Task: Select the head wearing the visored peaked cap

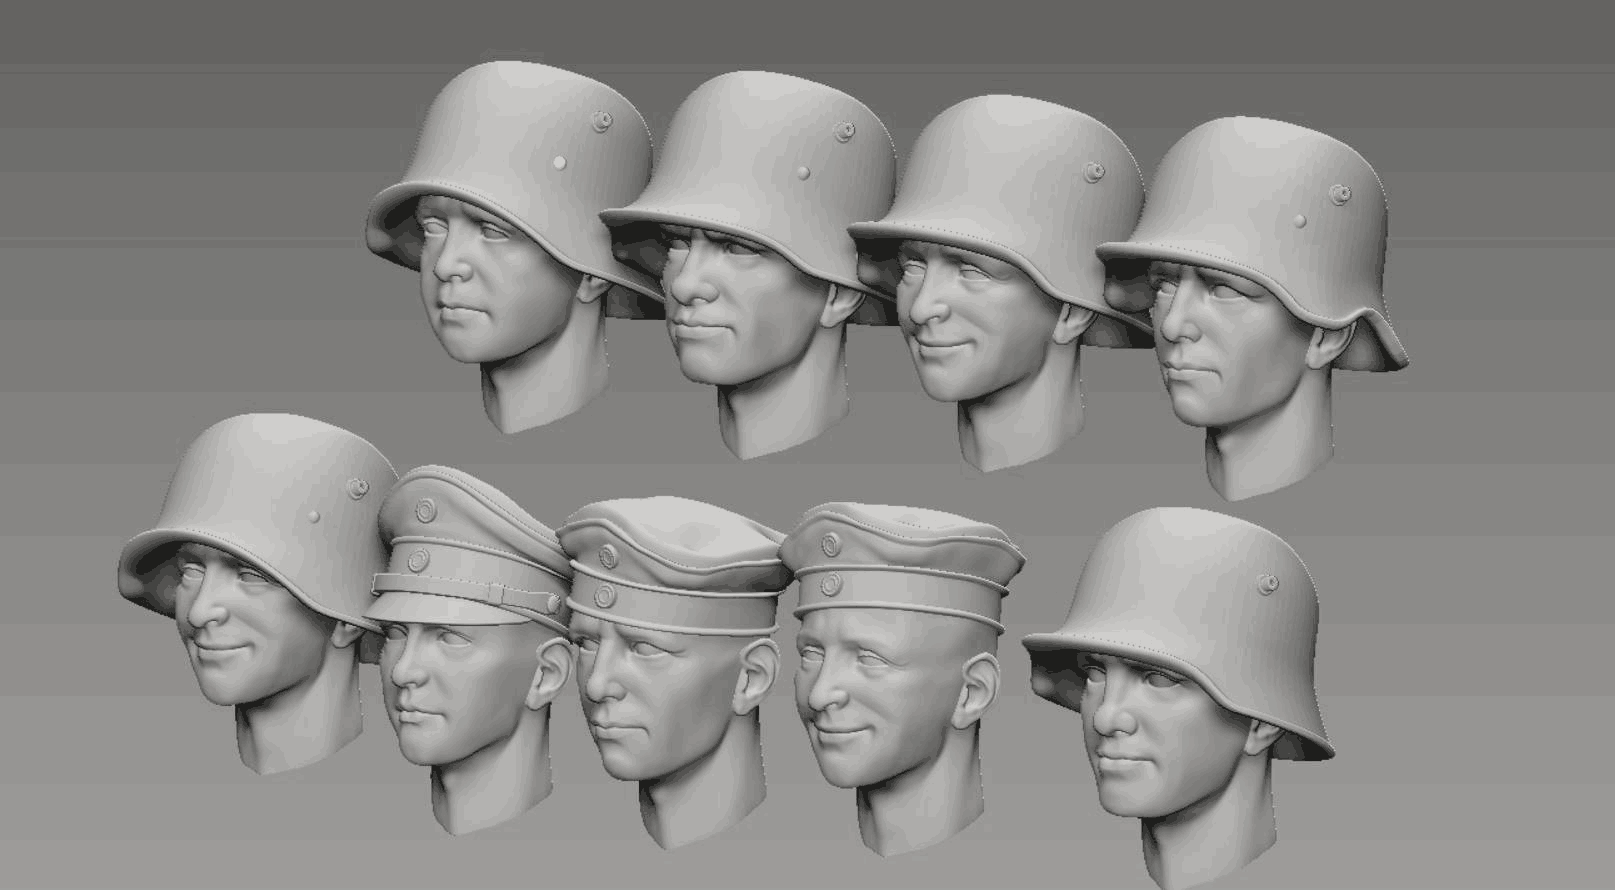Action: click(x=468, y=650)
